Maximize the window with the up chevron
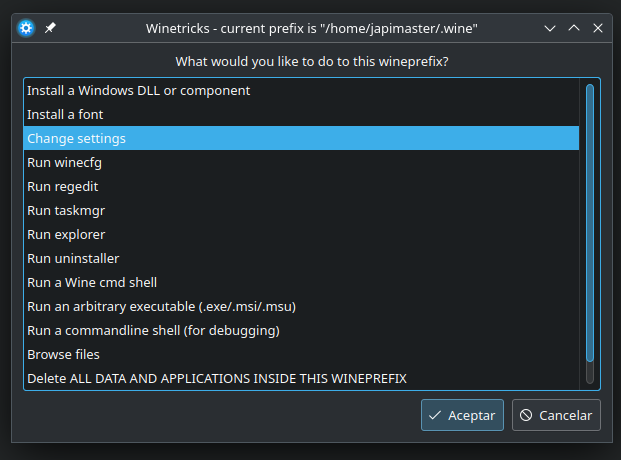The image size is (621, 460). (x=574, y=28)
